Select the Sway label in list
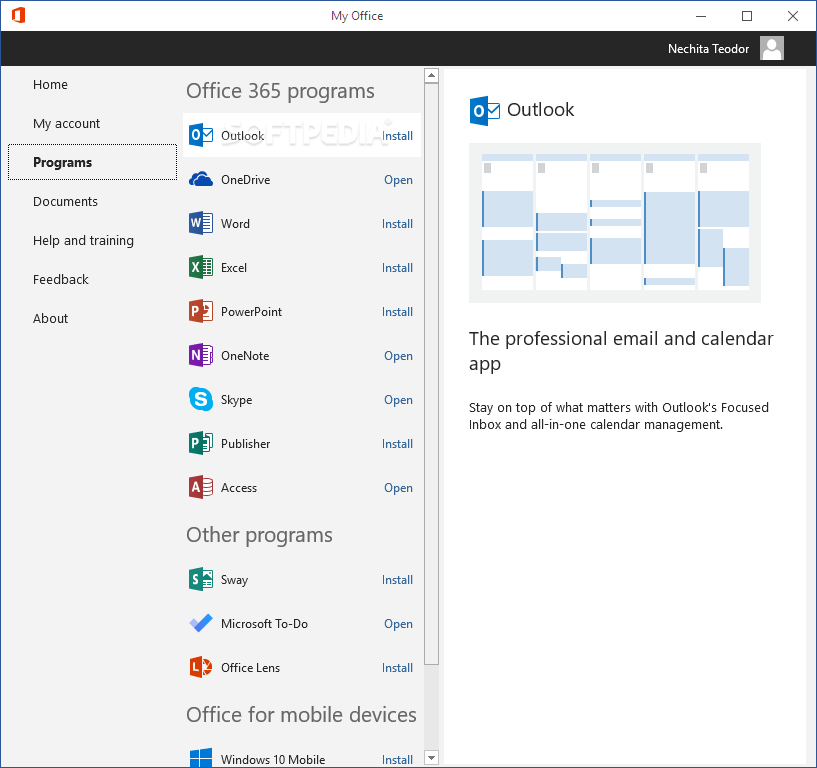 (x=234, y=580)
